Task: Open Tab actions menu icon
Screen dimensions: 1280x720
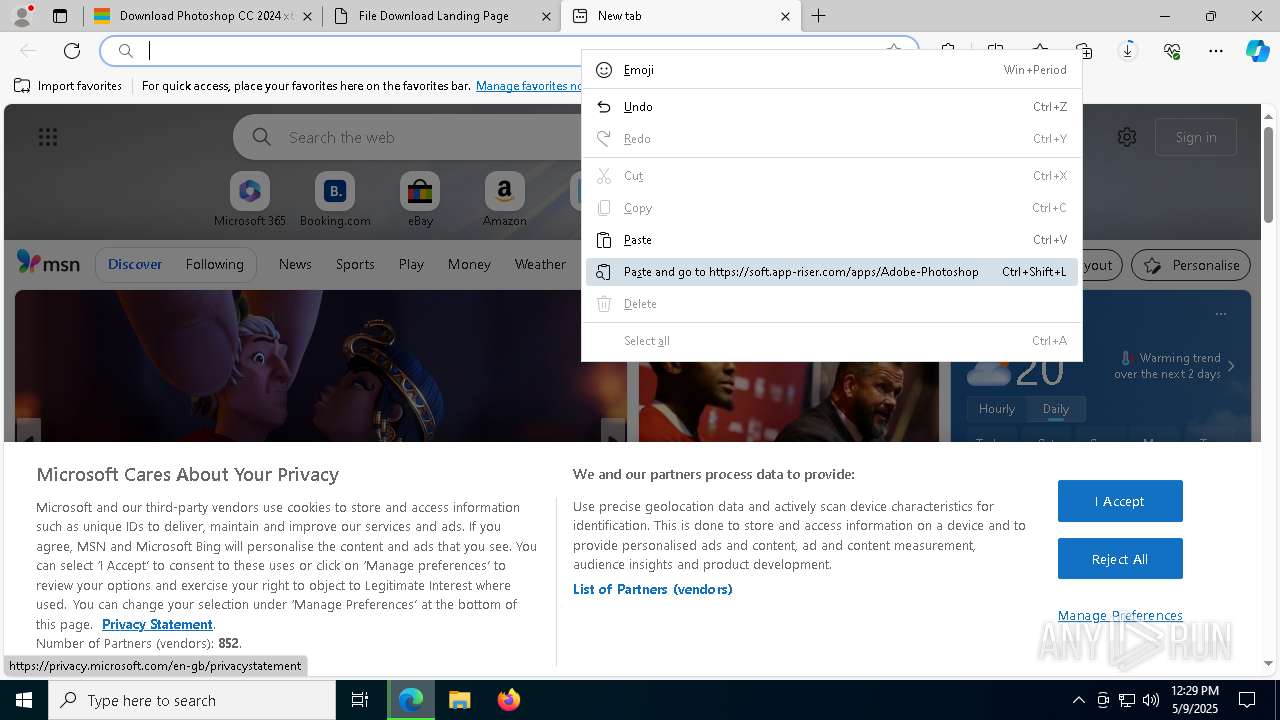Action: 60,16
